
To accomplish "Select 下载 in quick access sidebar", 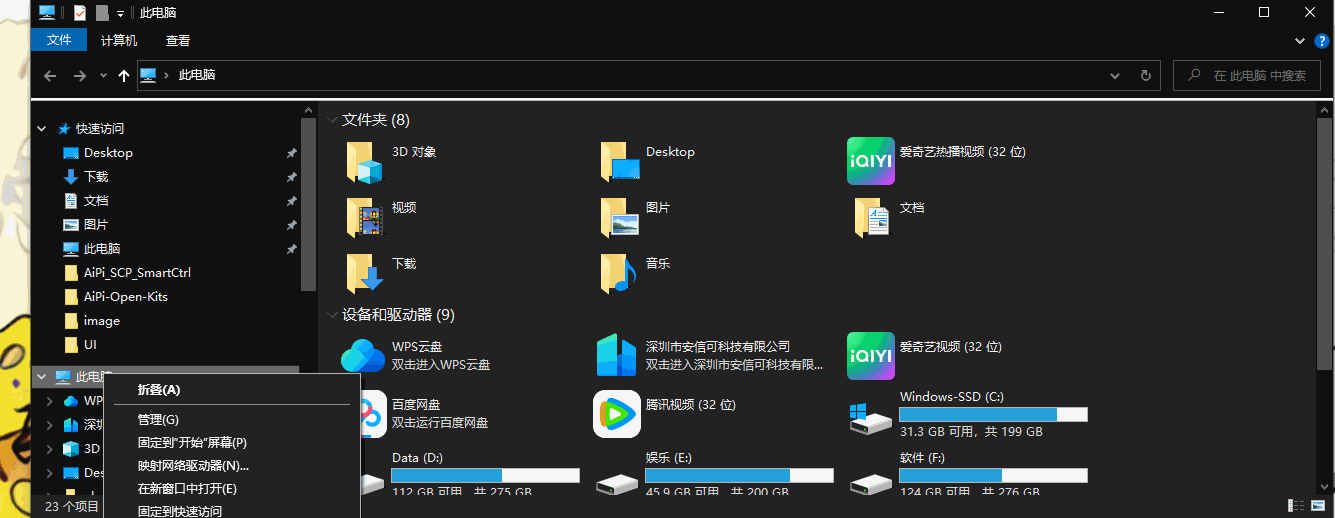I will pyautogui.click(x=96, y=177).
